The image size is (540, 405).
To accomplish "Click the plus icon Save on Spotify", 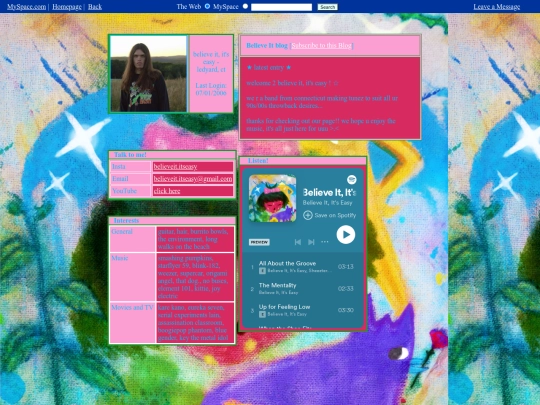I will point(308,215).
